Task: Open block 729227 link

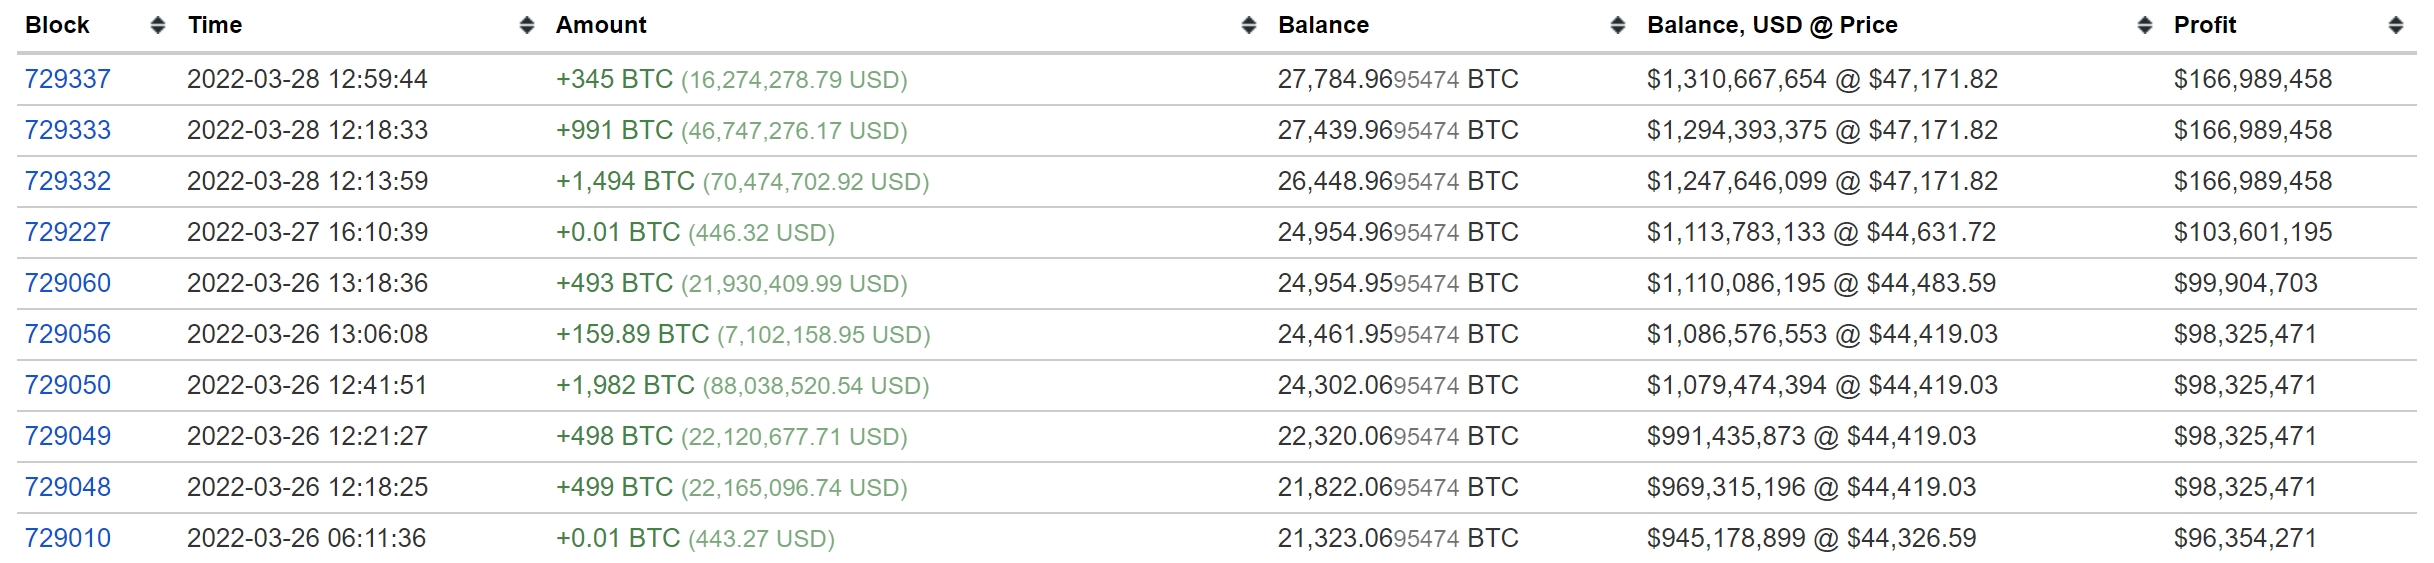Action: [x=68, y=232]
